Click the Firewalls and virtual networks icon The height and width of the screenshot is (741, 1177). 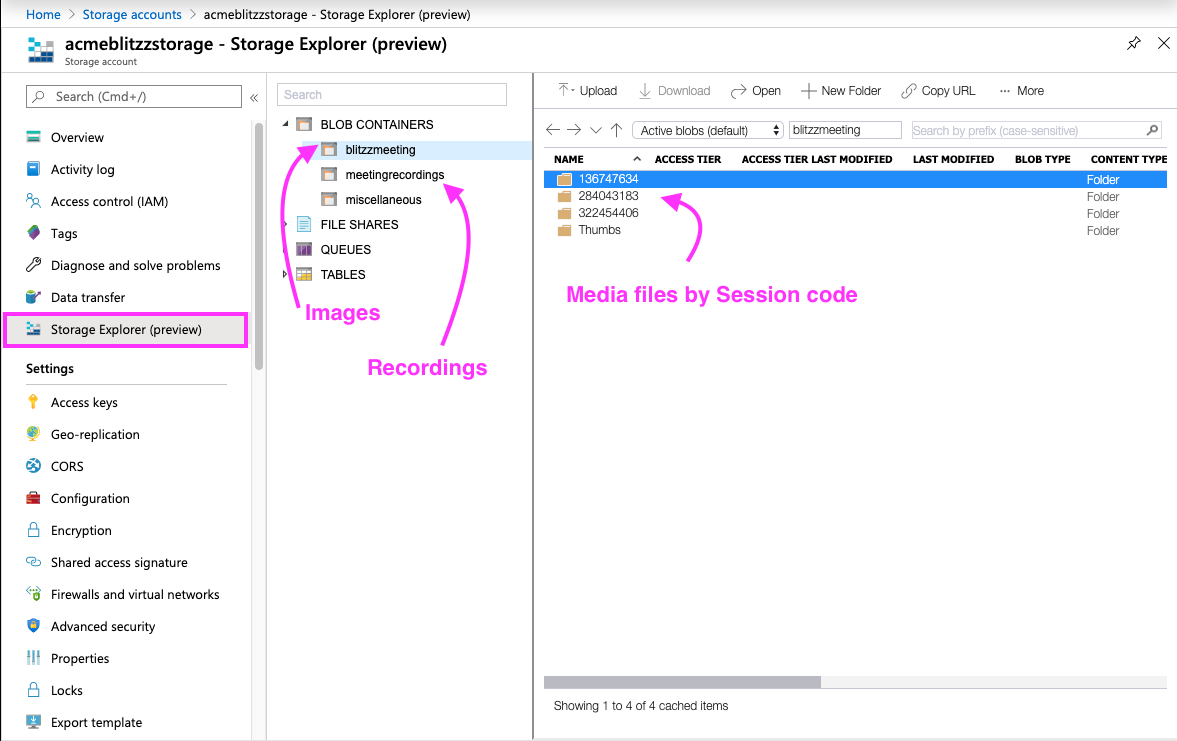33,593
